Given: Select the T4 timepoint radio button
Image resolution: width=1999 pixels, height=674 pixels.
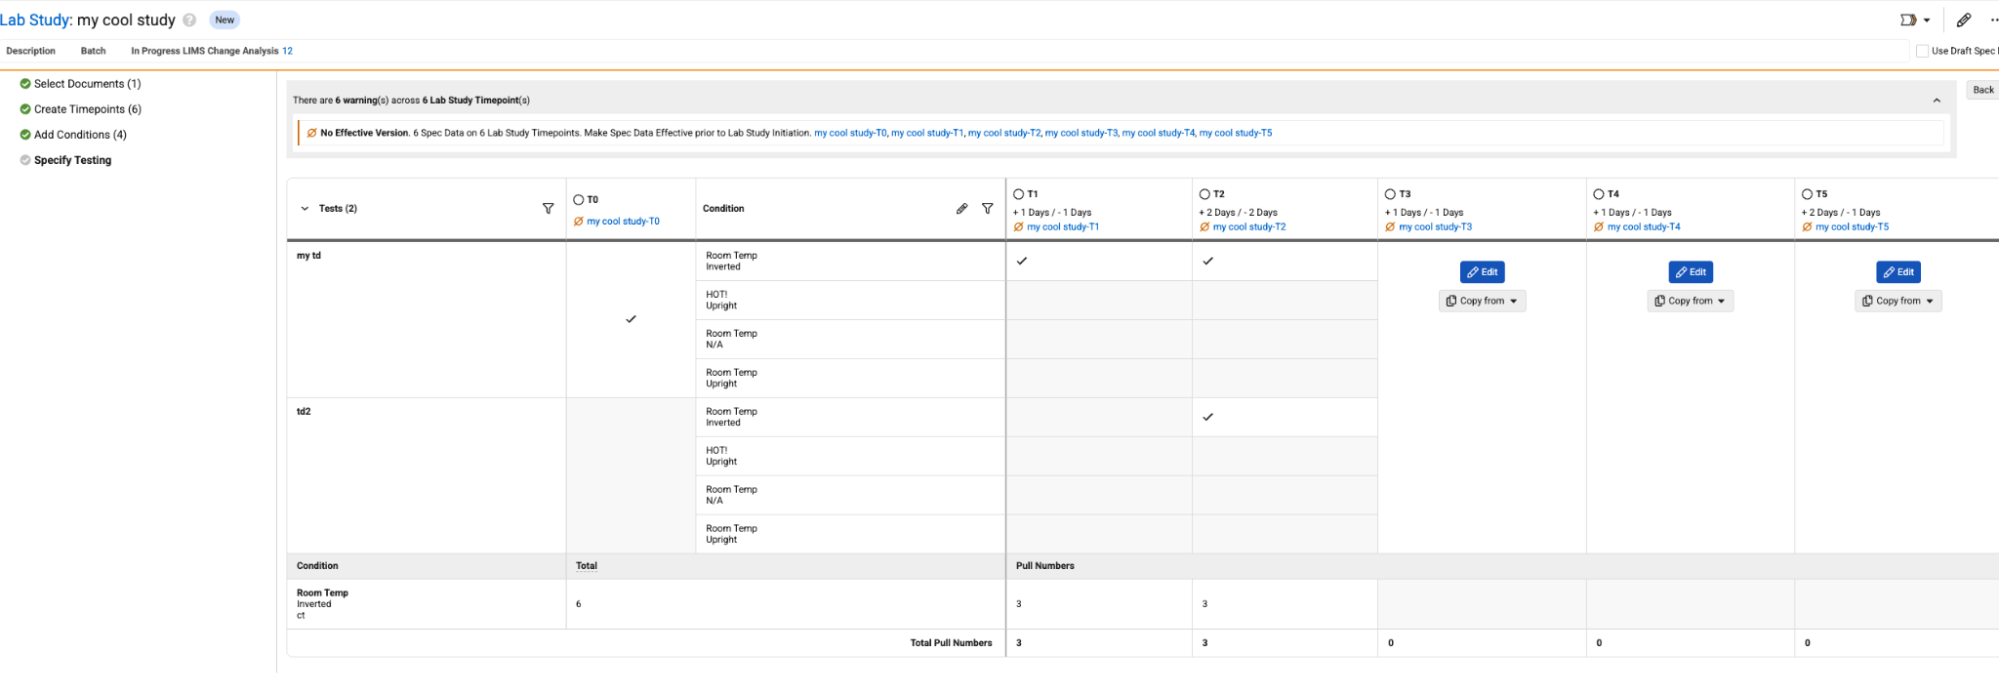Looking at the screenshot, I should click(1599, 194).
